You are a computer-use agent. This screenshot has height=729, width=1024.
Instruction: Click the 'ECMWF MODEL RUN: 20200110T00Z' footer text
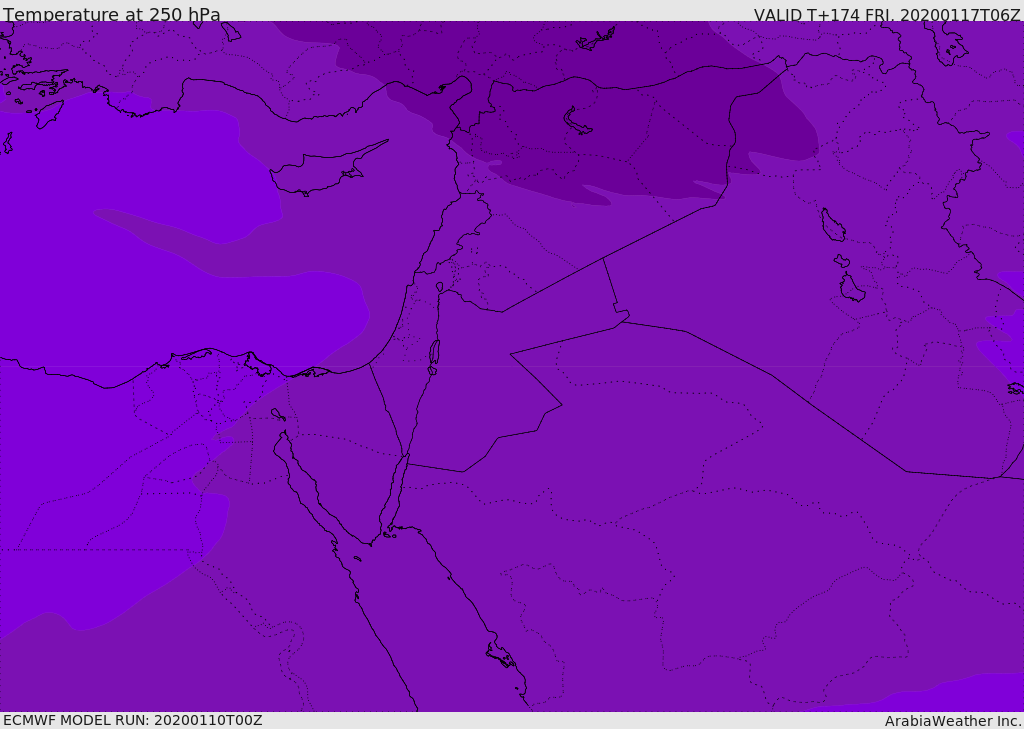(x=133, y=720)
